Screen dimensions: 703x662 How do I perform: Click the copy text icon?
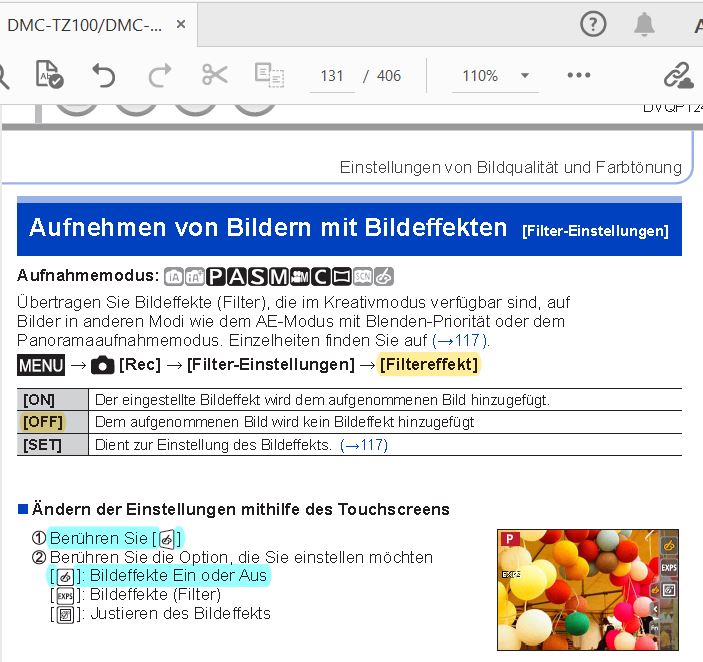tap(269, 75)
